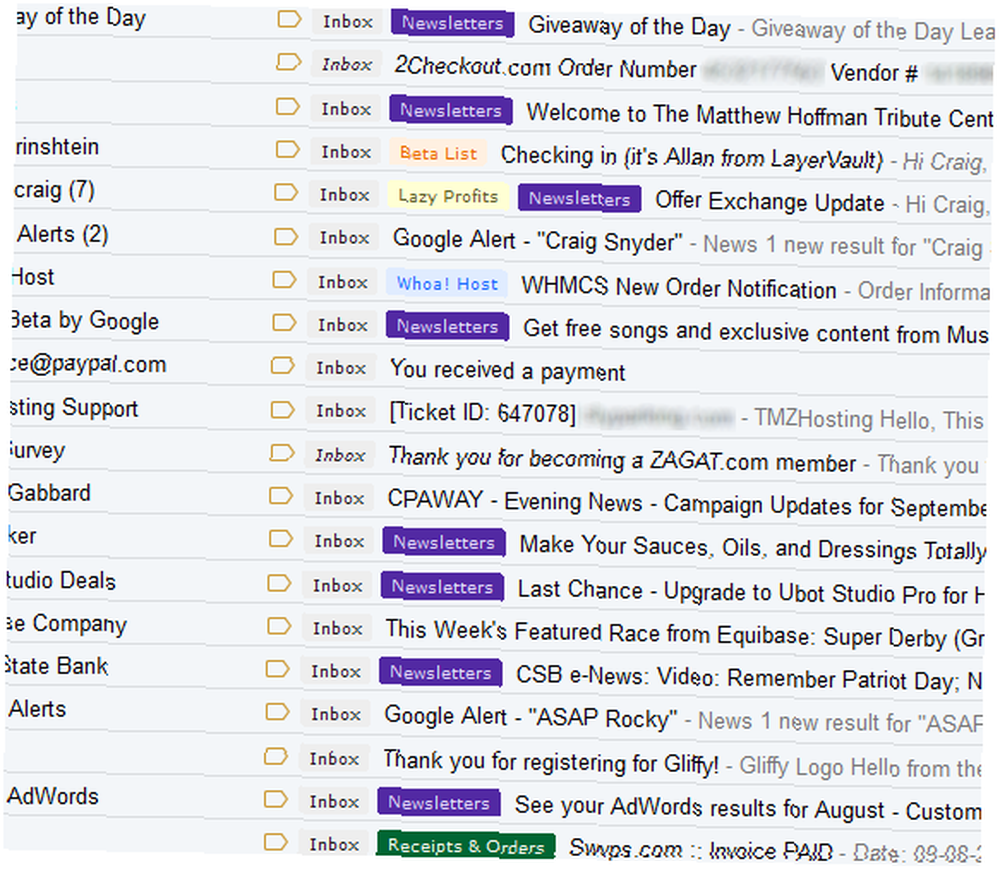1000x871 pixels.
Task: Open "See your AdWords results for August" email
Action: [x=747, y=809]
